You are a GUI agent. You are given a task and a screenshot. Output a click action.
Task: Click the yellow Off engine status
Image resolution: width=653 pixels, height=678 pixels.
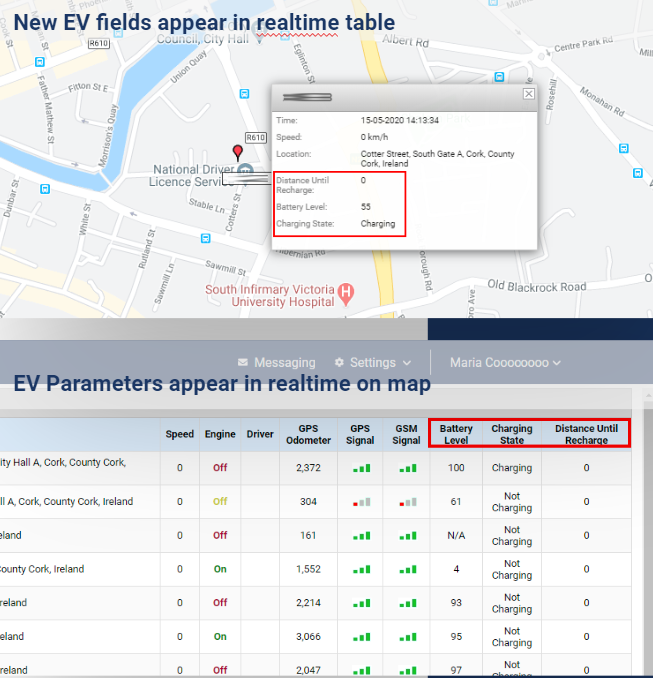click(220, 502)
